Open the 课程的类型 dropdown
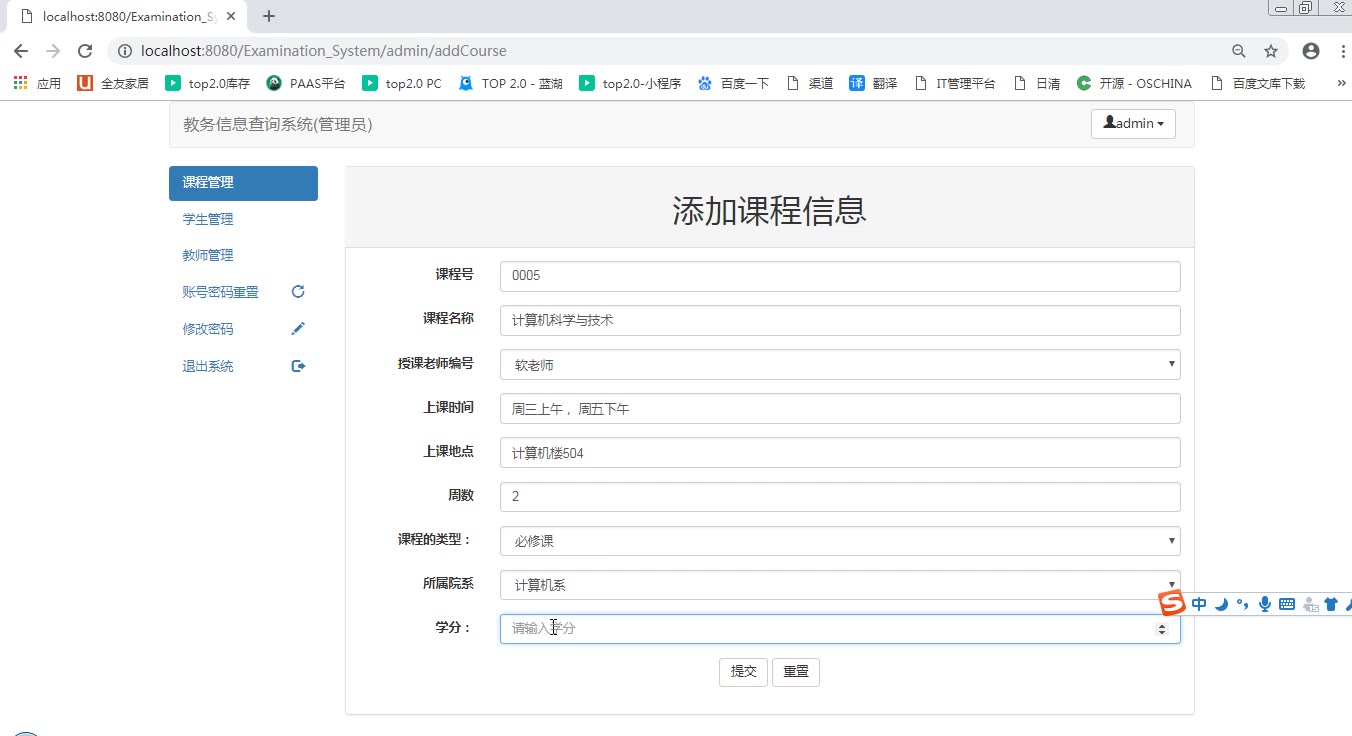1352x736 pixels. point(840,541)
